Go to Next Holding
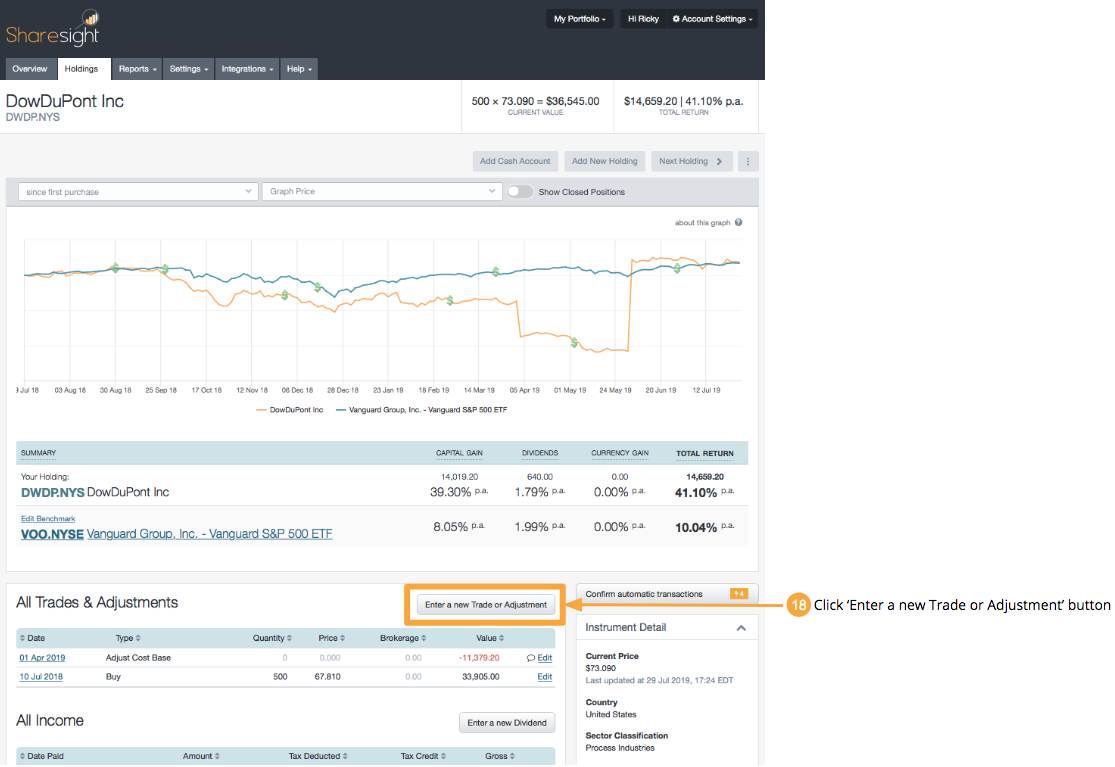The image size is (1115, 767). (690, 161)
